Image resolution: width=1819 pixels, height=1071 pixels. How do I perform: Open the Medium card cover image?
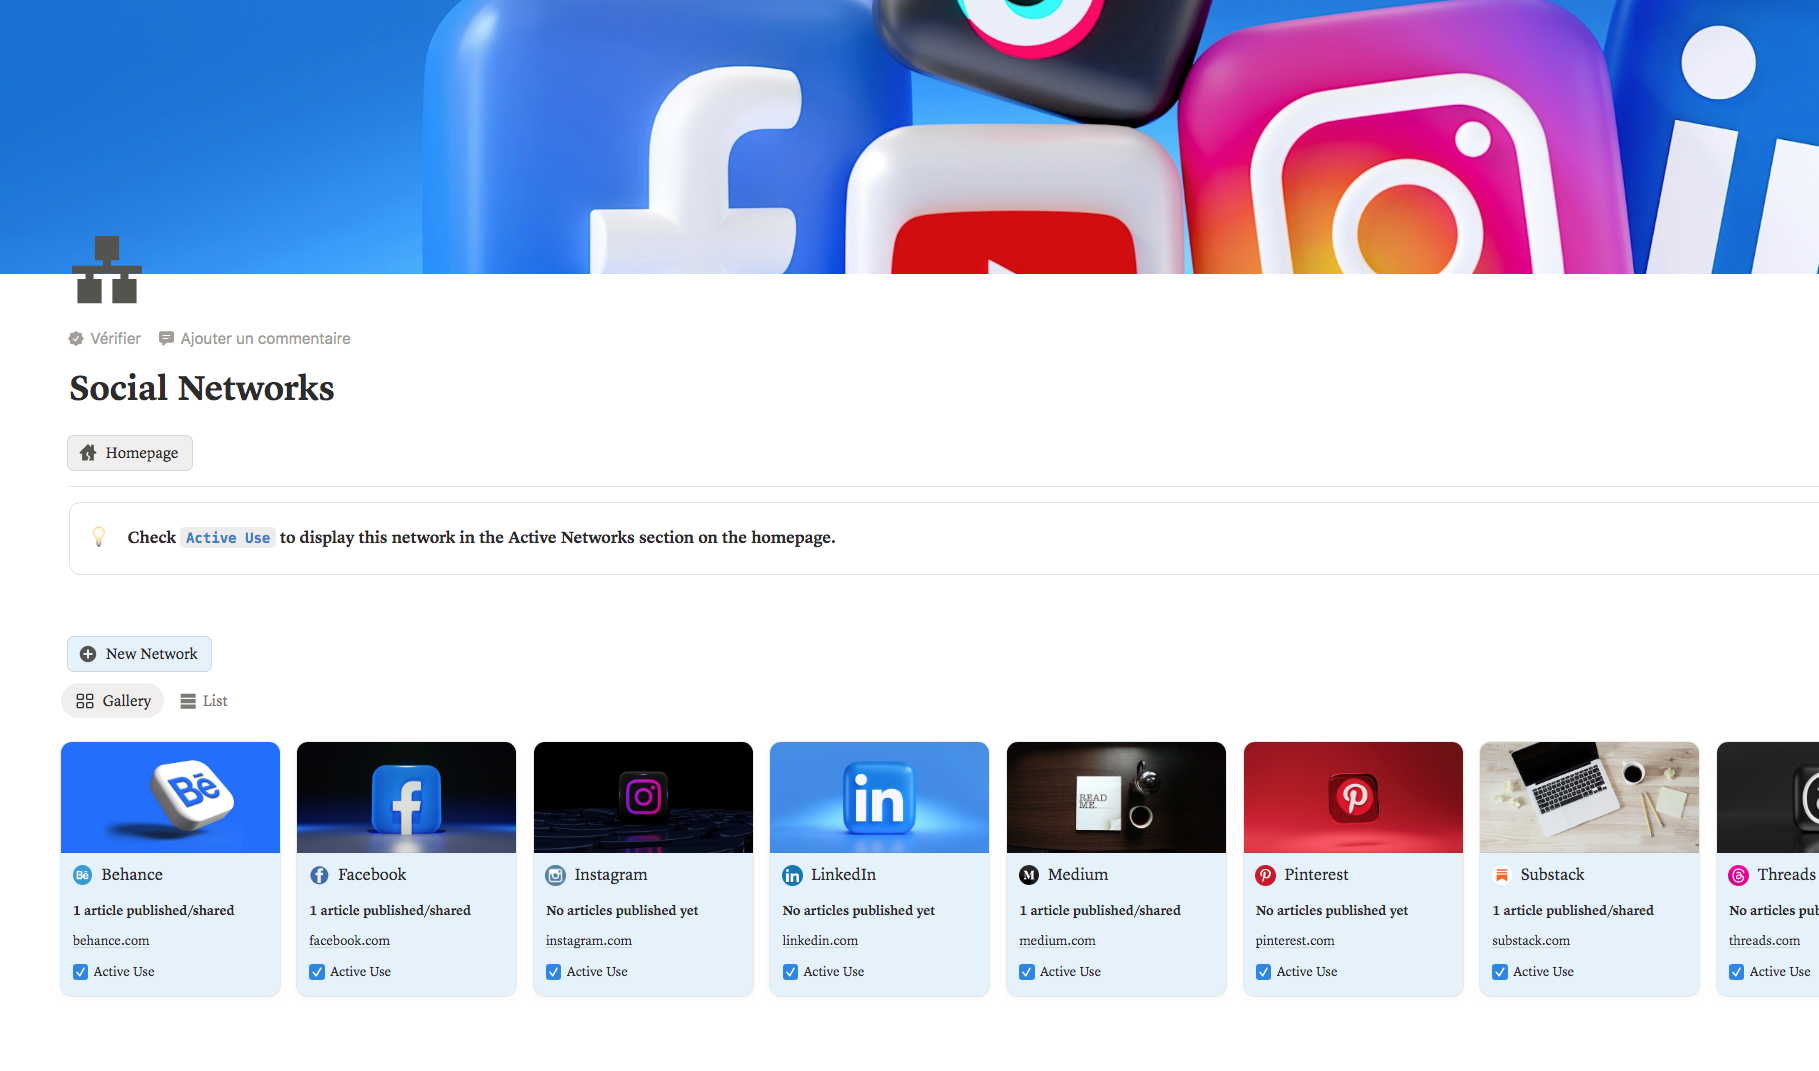coord(1117,797)
